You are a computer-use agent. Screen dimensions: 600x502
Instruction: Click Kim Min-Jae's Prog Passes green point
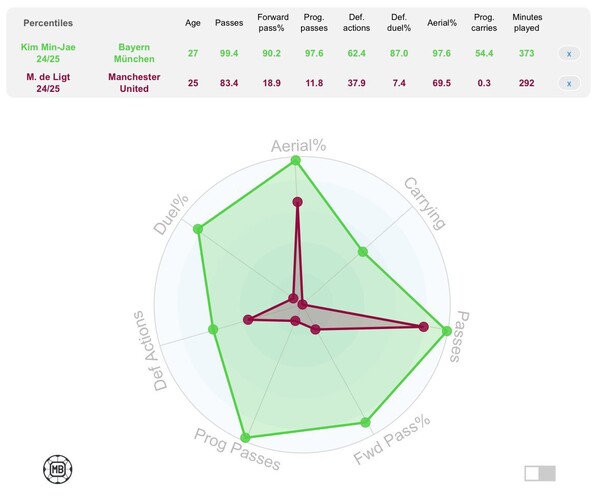pyautogui.click(x=245, y=438)
